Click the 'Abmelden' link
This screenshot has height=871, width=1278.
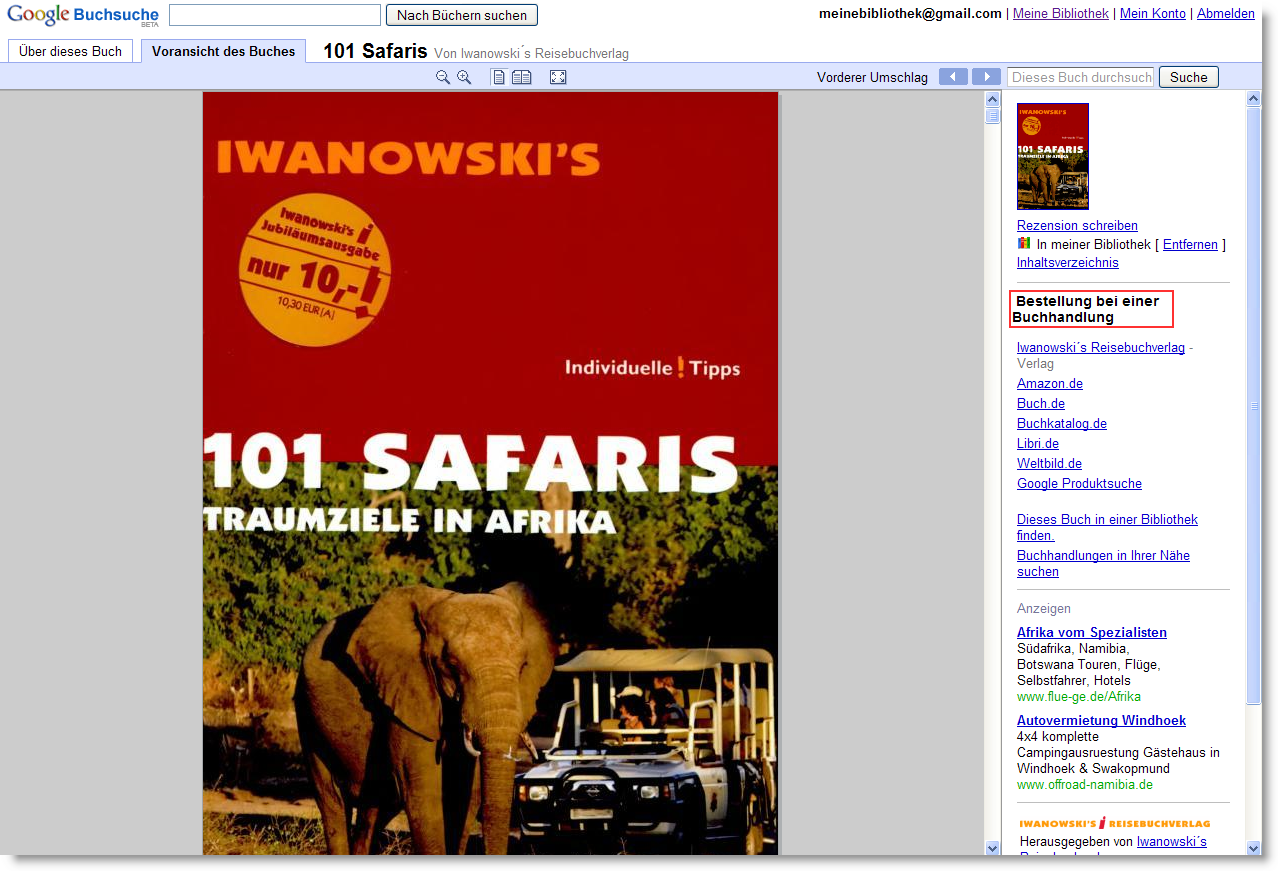point(1226,14)
